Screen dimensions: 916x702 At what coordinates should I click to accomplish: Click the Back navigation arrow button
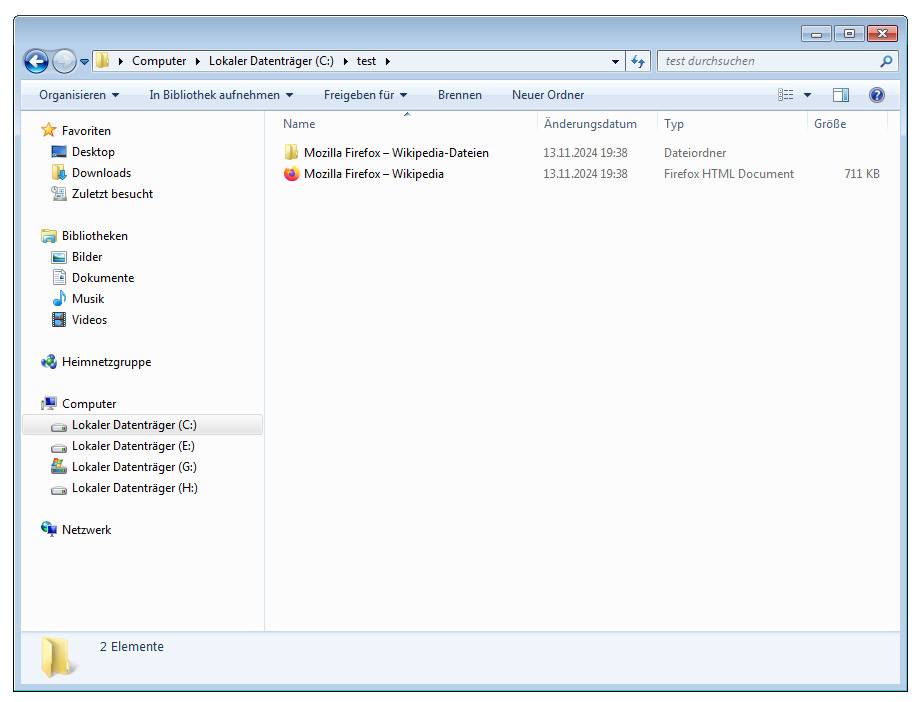pyautogui.click(x=36, y=61)
